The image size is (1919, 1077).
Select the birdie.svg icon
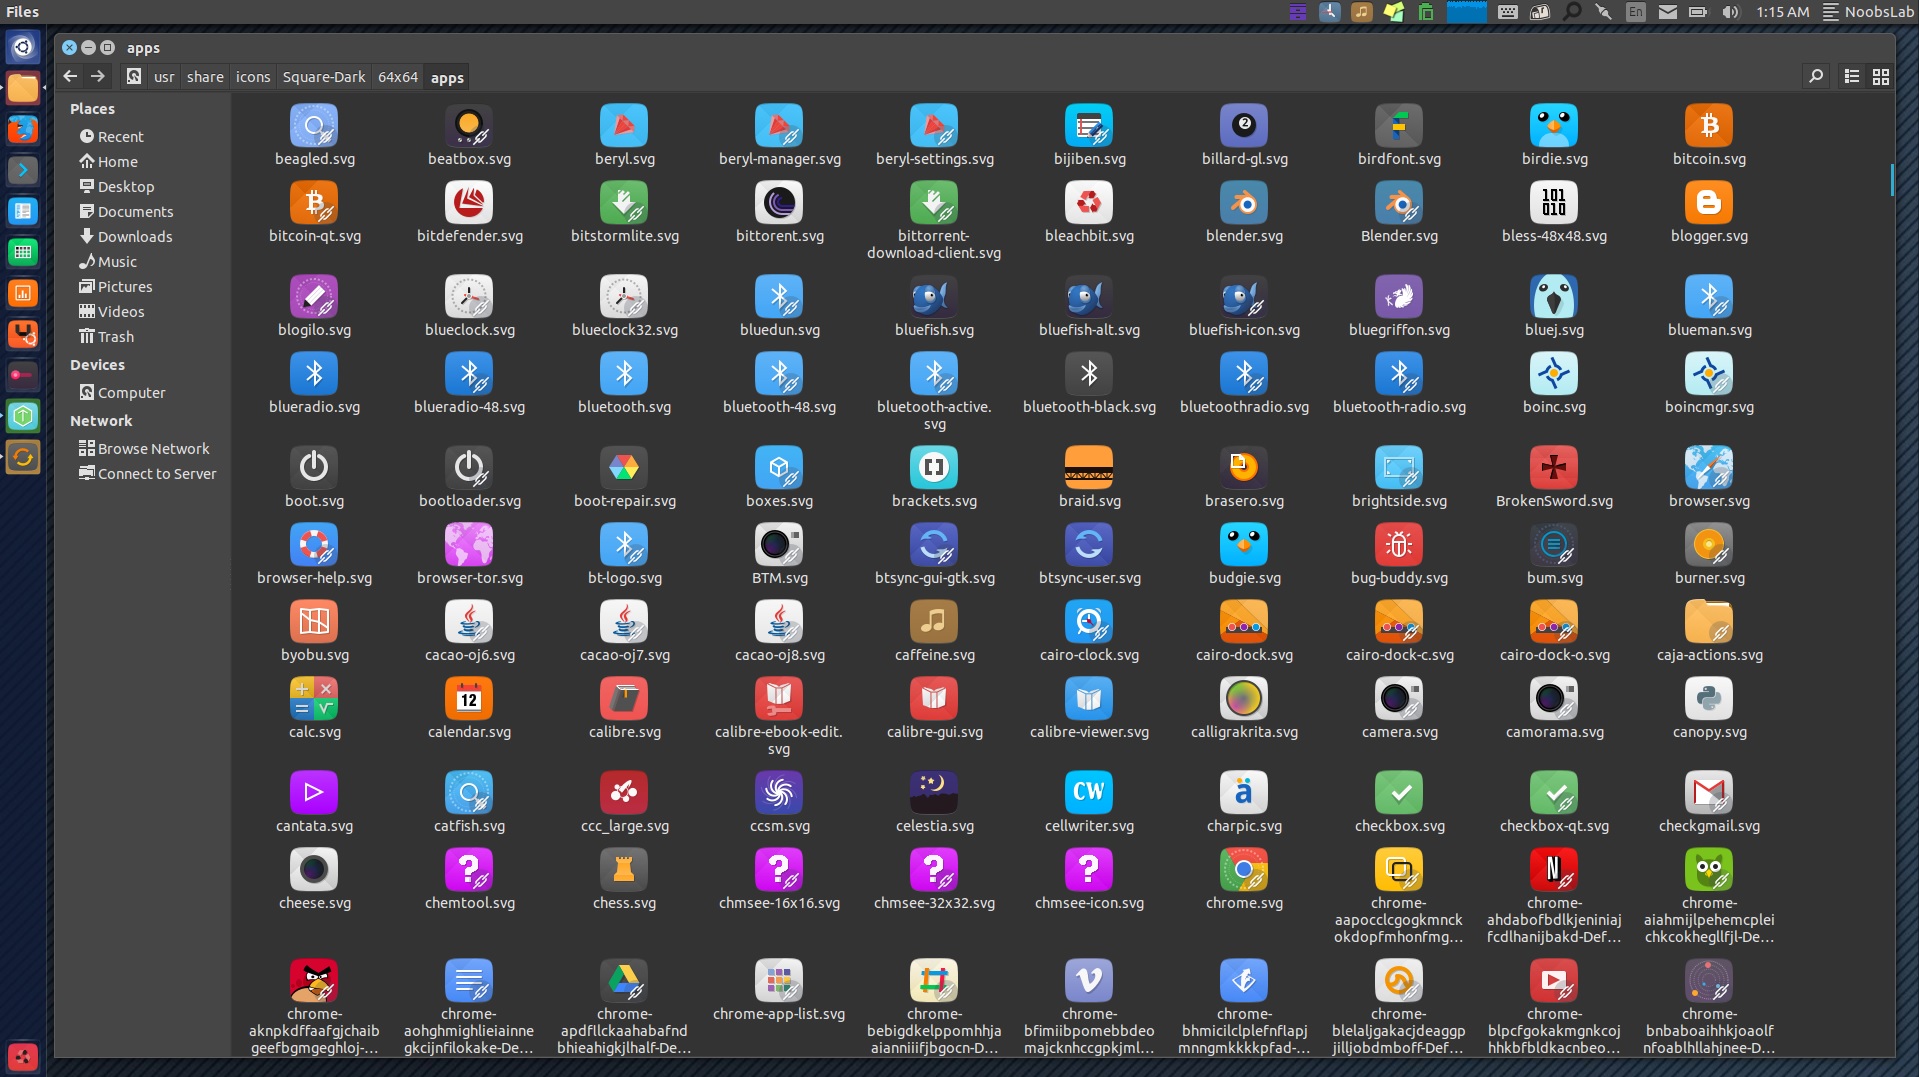[x=1554, y=126]
